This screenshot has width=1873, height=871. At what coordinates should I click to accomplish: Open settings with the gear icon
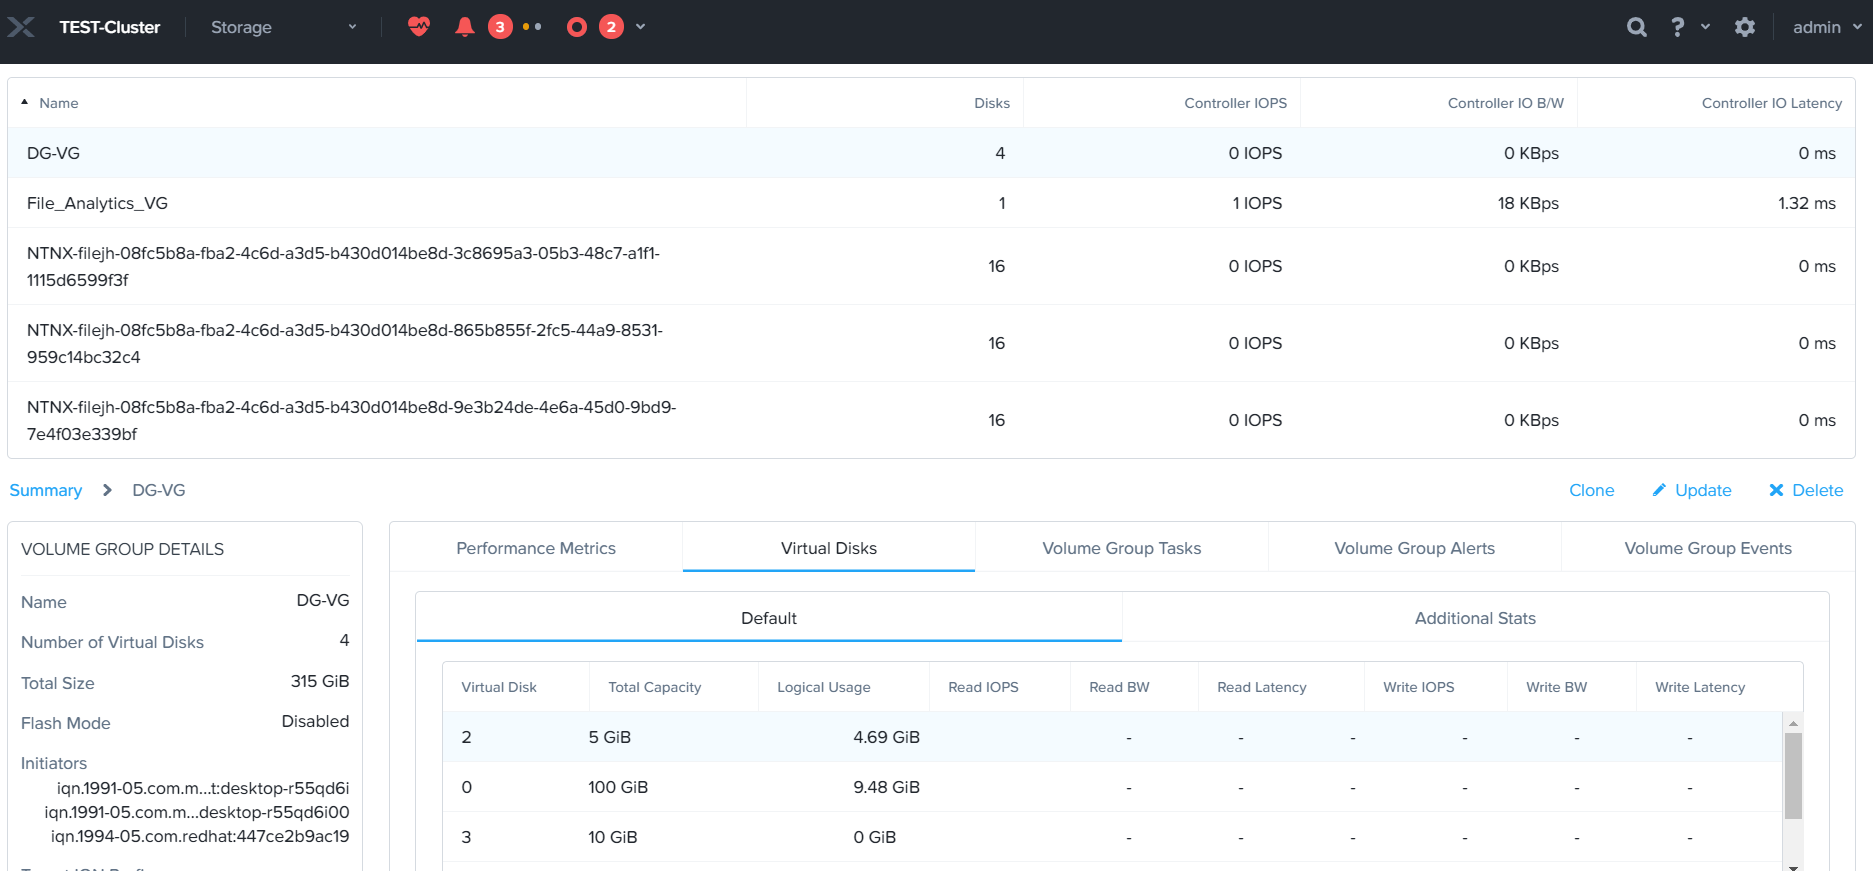click(1745, 27)
